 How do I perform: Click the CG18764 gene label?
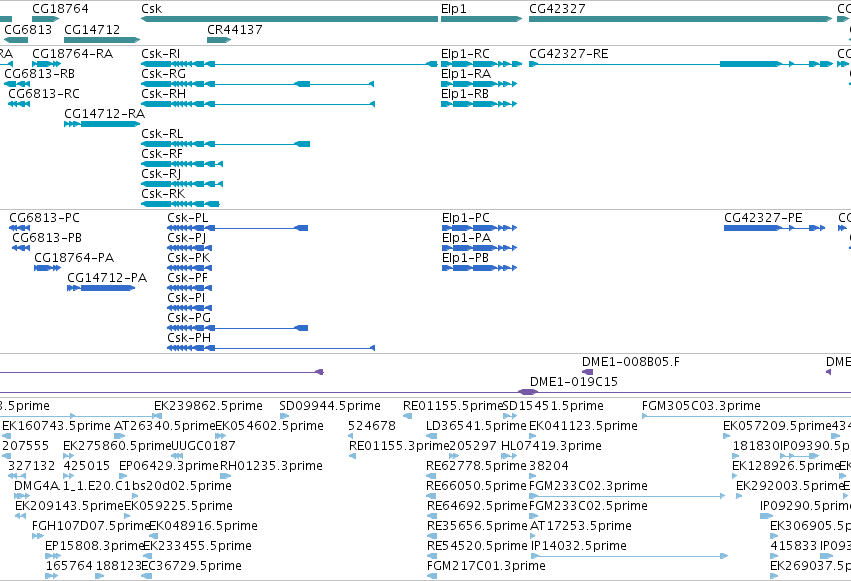click(x=60, y=9)
